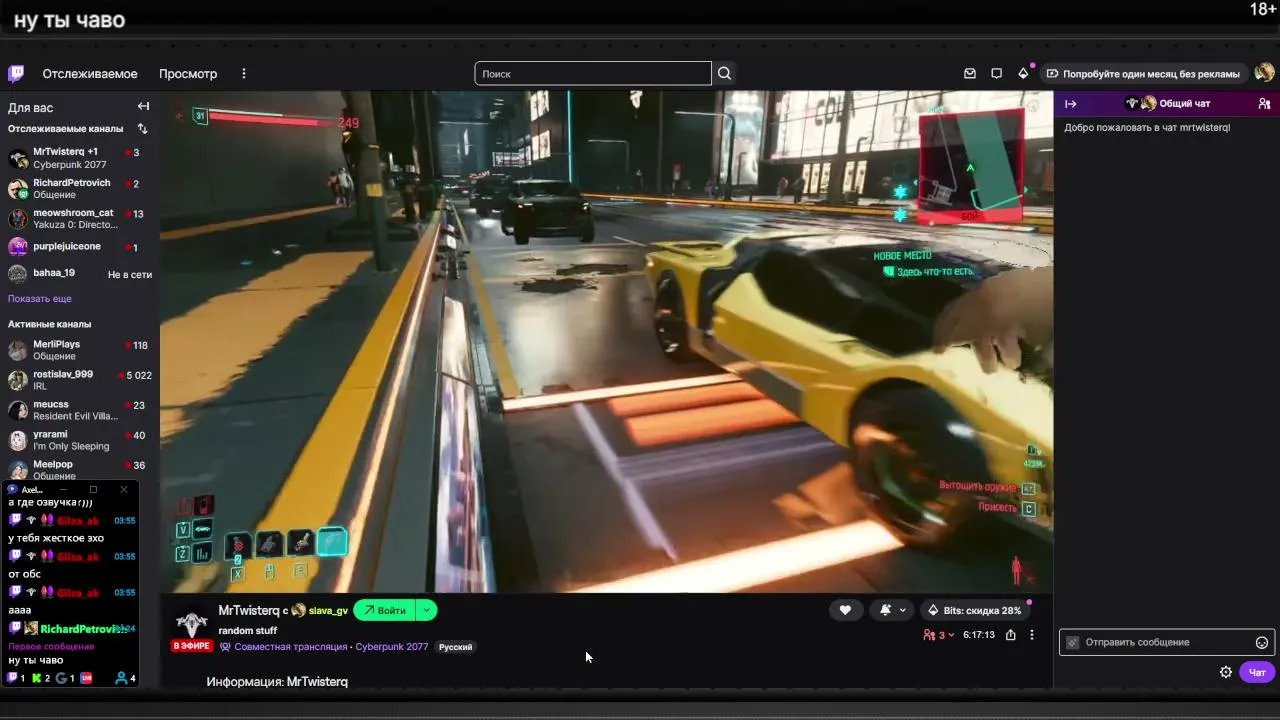This screenshot has width=1280, height=720.
Task: Open the chat community members icon
Action: (1264, 103)
